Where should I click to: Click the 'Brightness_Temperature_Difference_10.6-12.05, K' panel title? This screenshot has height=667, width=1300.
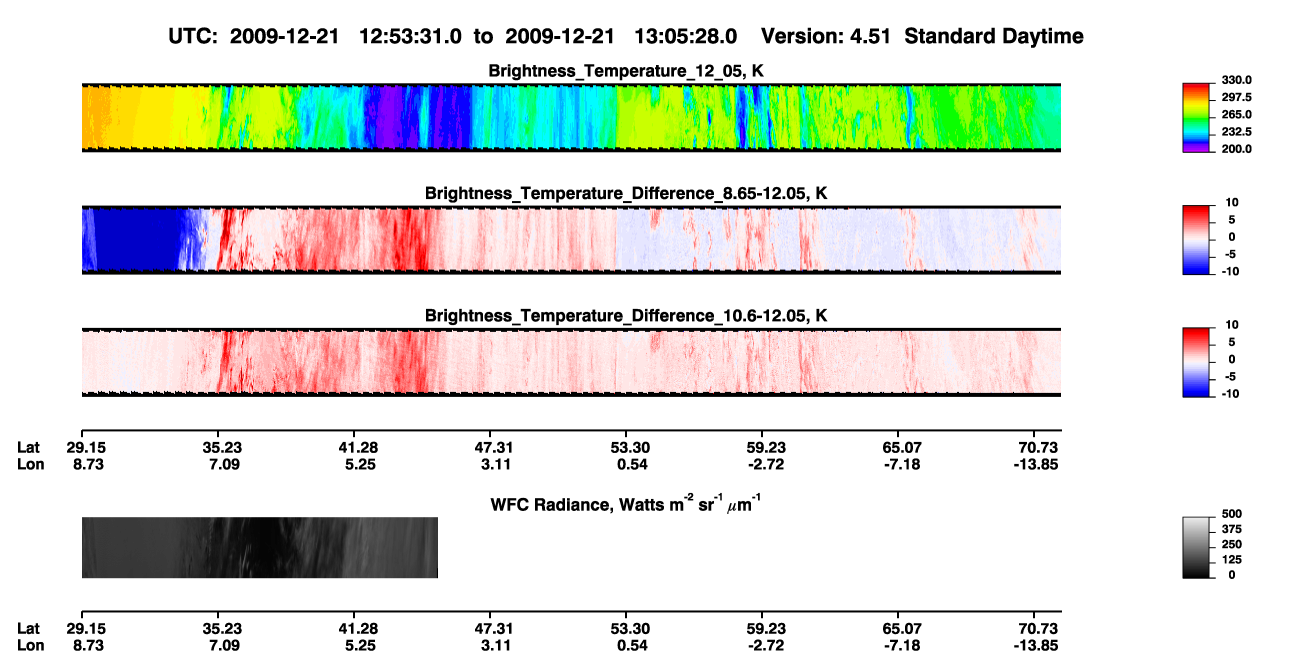point(626,316)
